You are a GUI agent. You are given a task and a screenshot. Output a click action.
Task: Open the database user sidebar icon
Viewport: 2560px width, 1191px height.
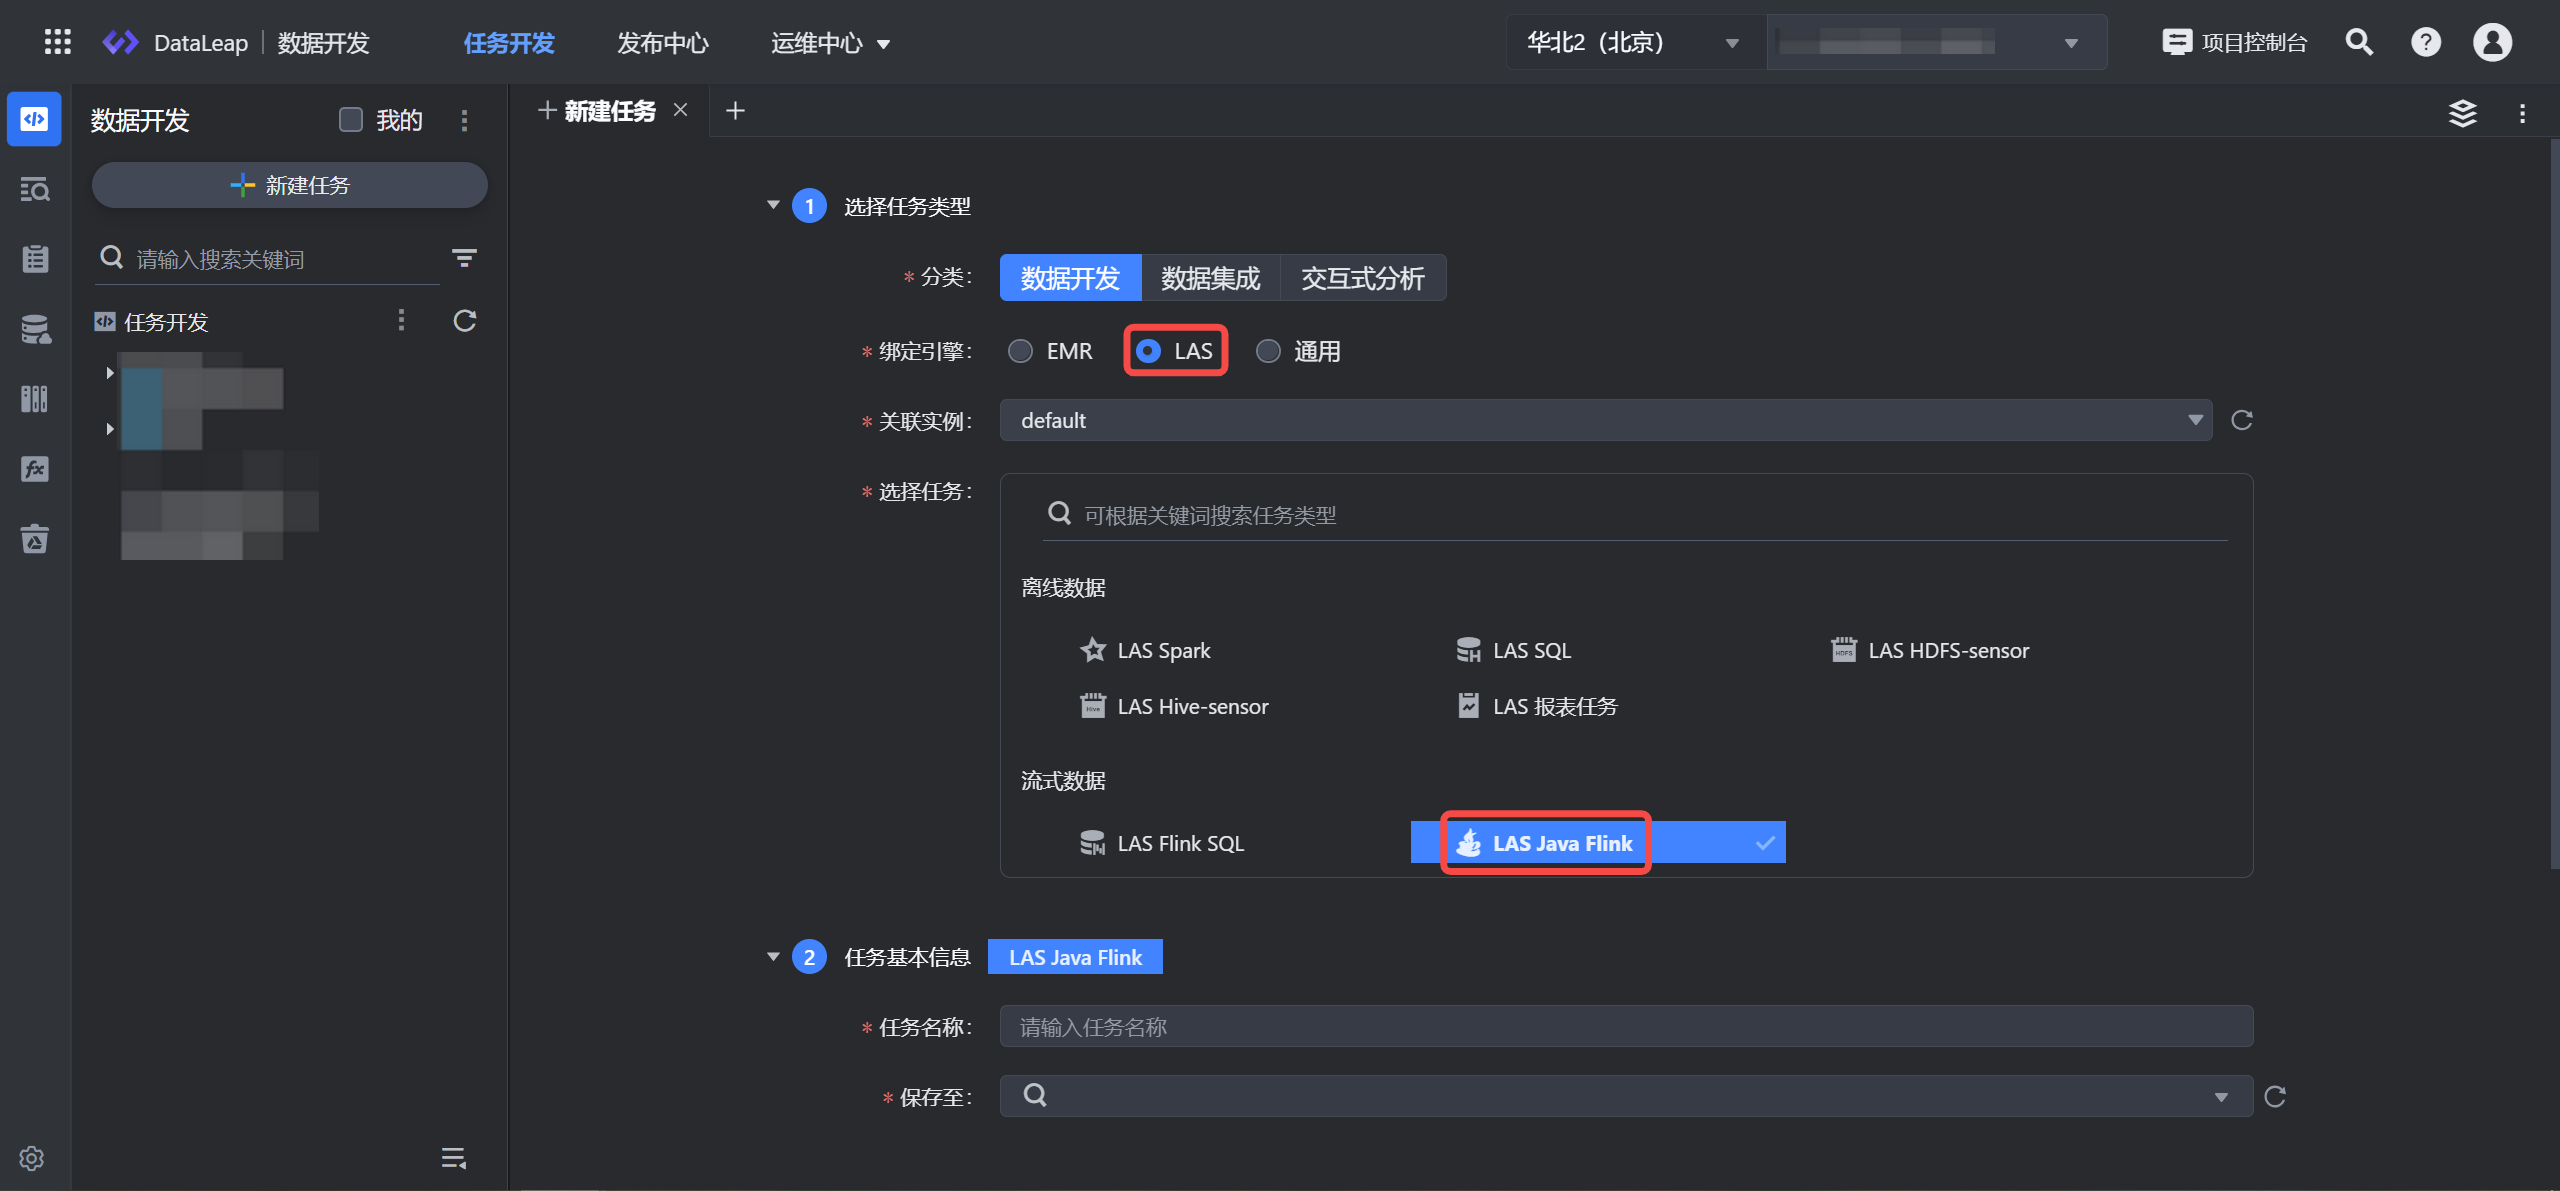[x=35, y=329]
